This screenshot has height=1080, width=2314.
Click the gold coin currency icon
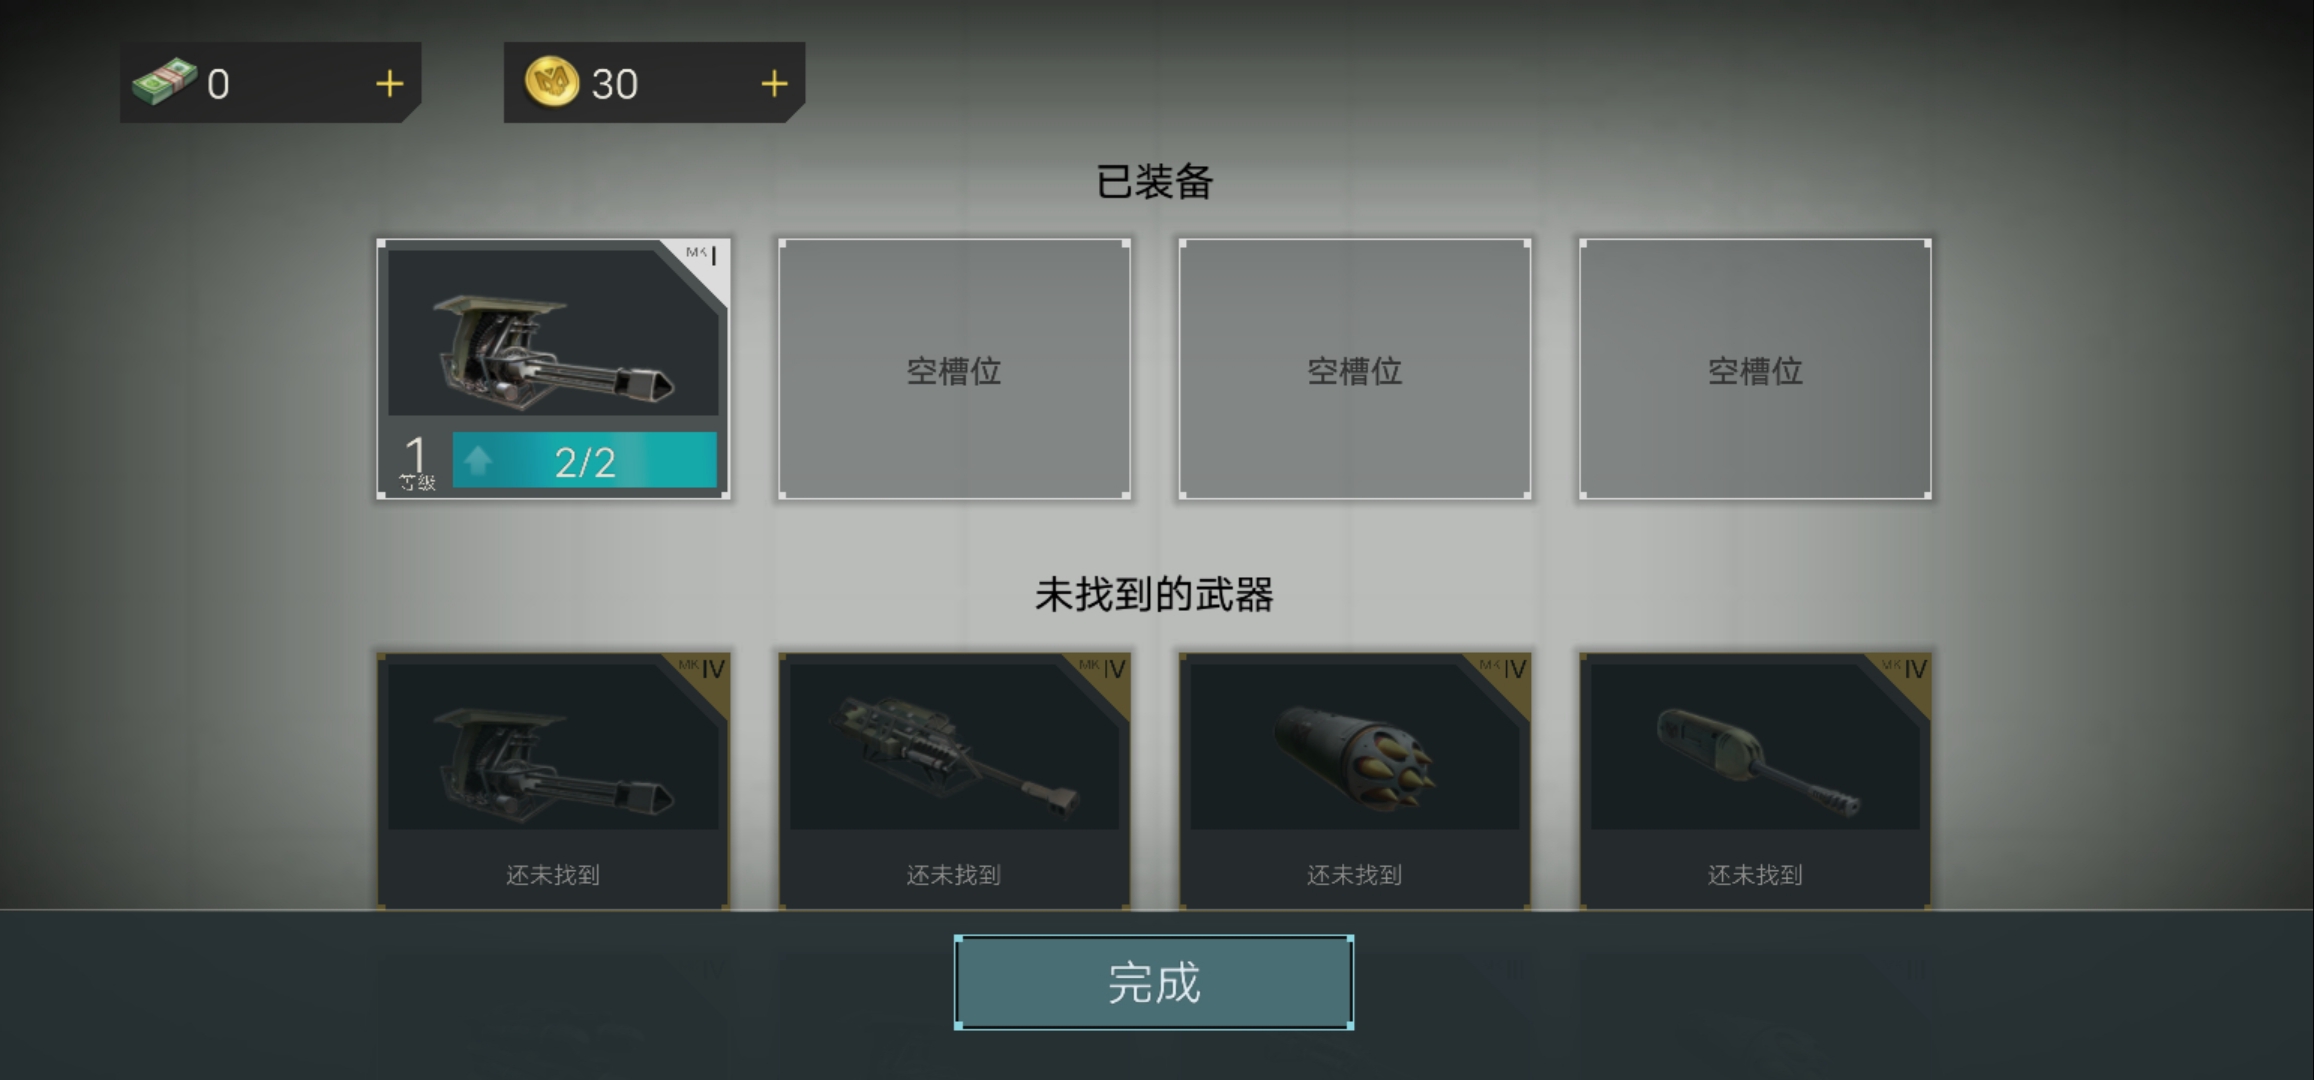(552, 82)
